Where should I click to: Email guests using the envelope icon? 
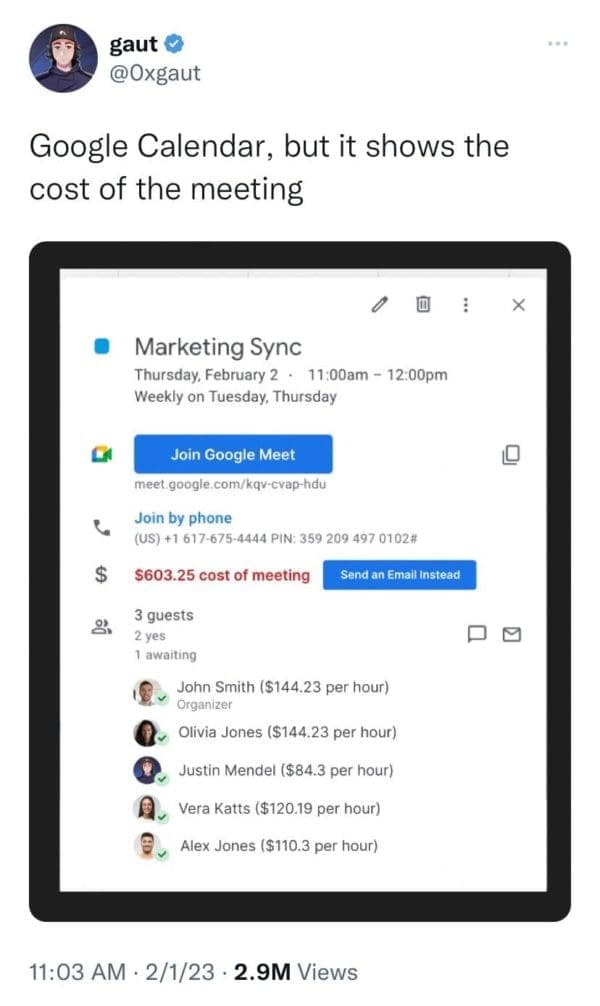tap(511, 633)
